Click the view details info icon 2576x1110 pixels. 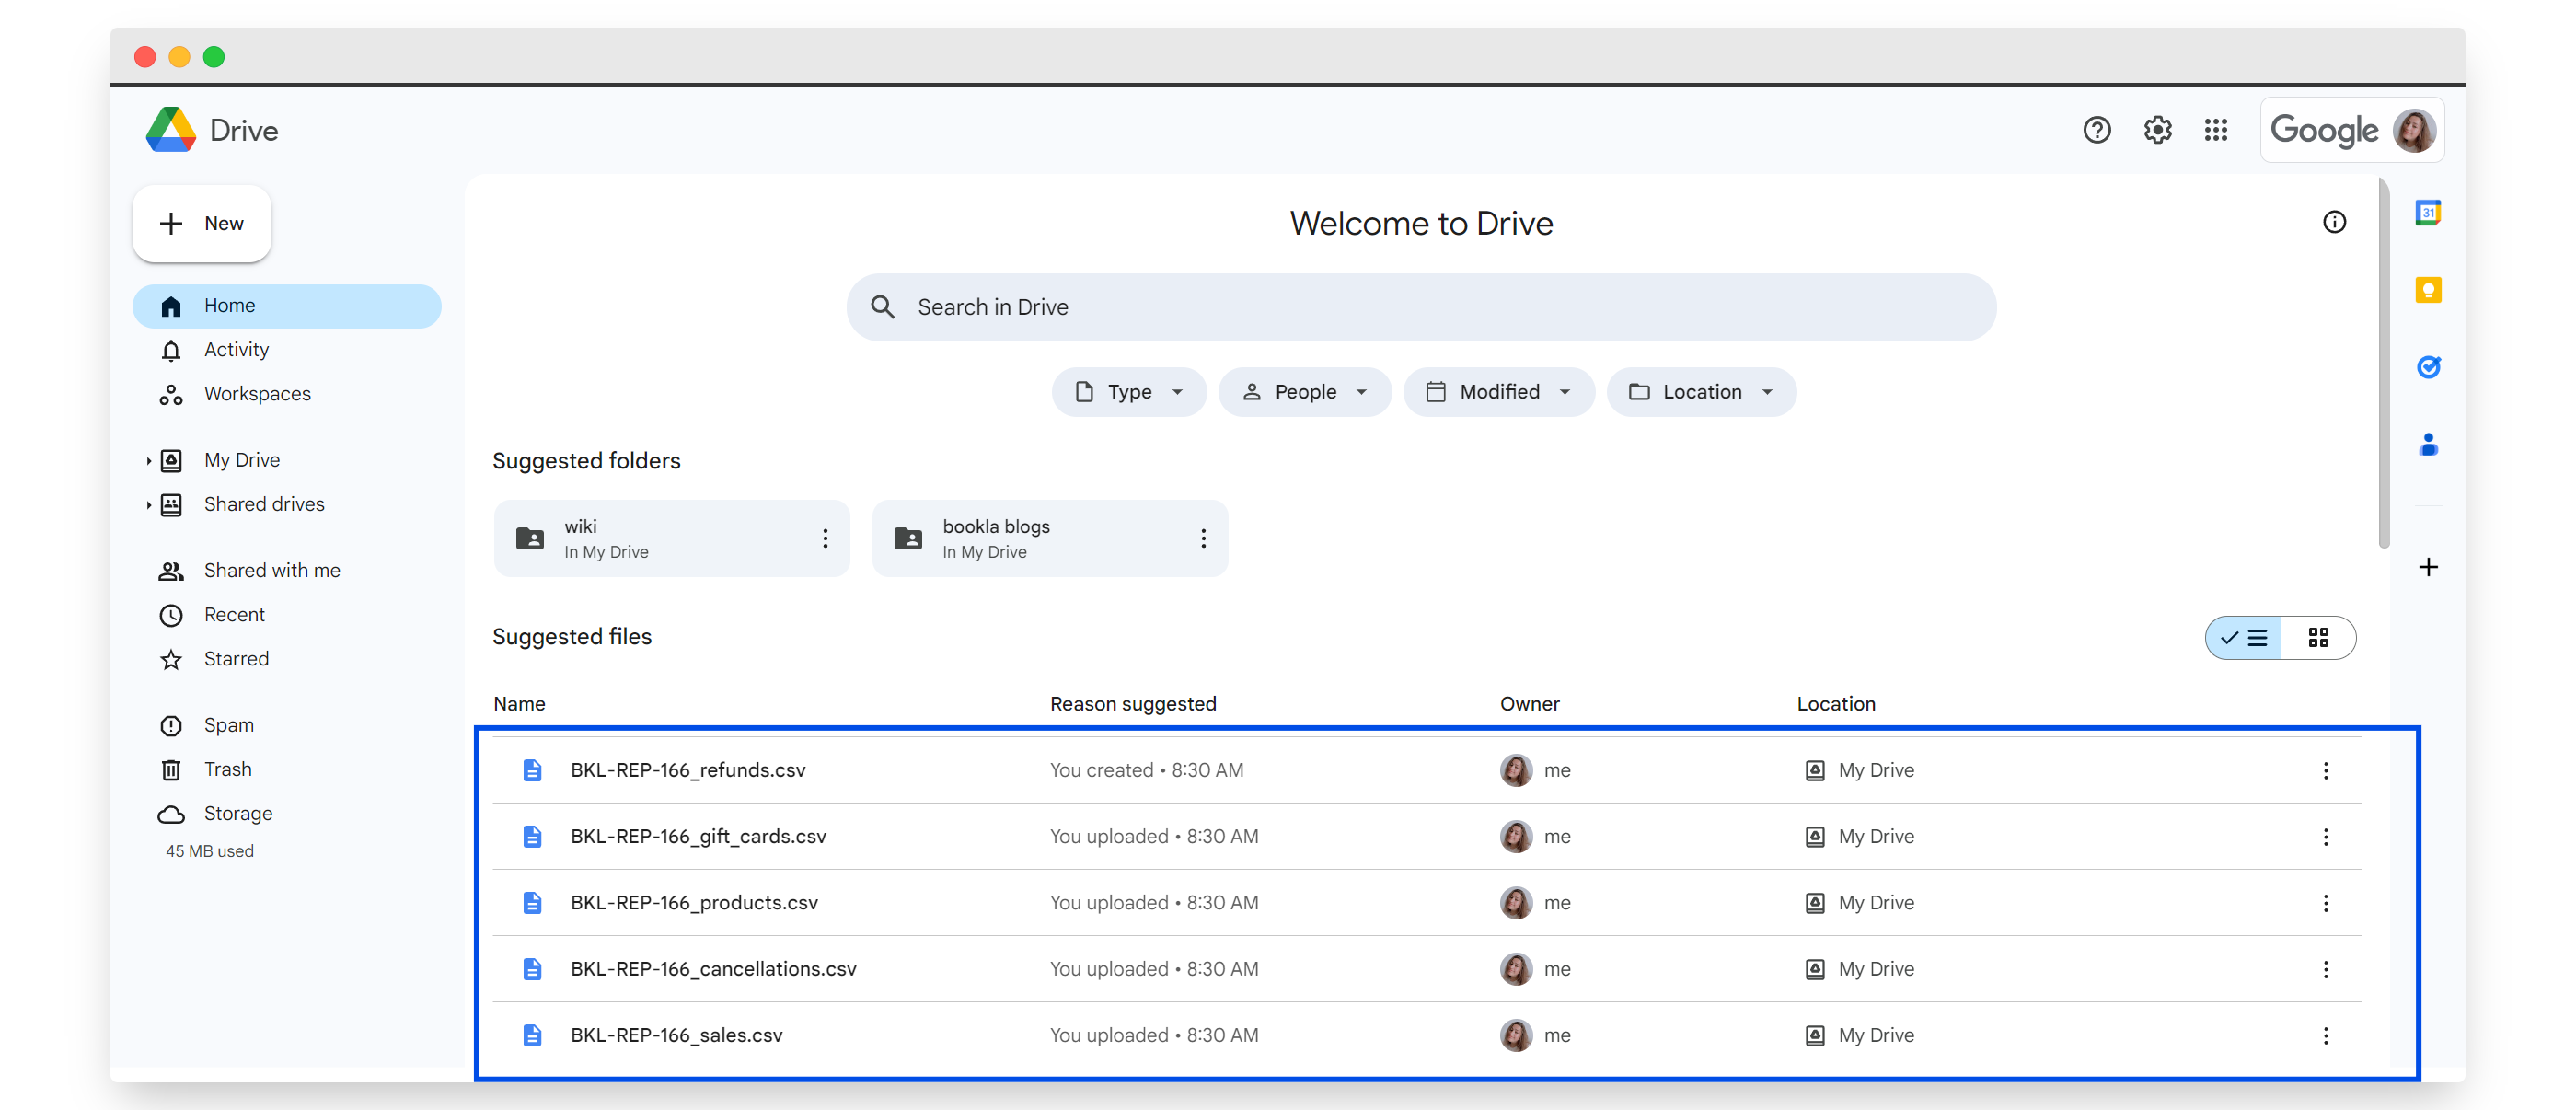[x=2333, y=222]
